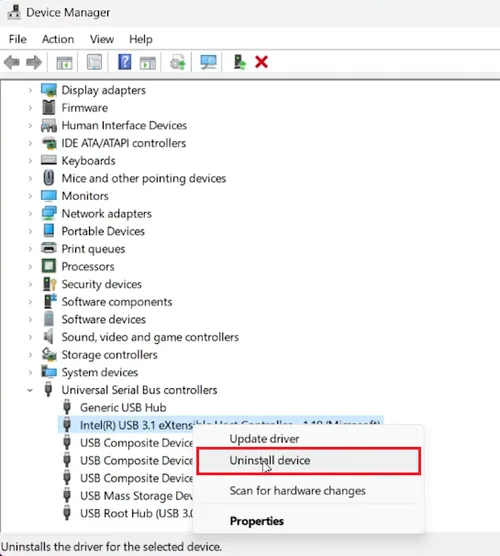The width and height of the screenshot is (500, 556).
Task: Open the Action menu
Action: [x=58, y=39]
